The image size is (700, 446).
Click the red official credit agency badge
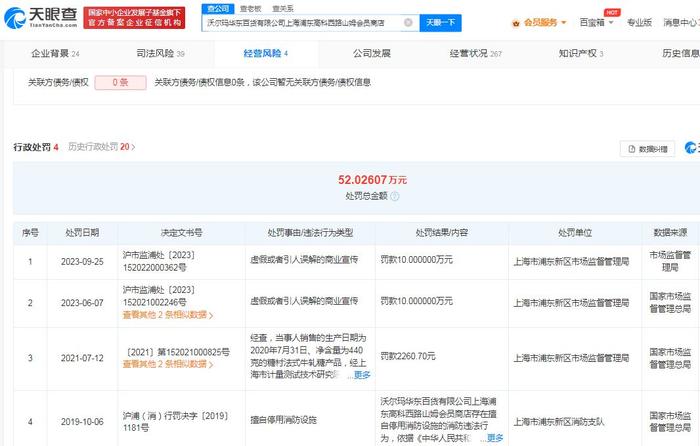coord(134,18)
